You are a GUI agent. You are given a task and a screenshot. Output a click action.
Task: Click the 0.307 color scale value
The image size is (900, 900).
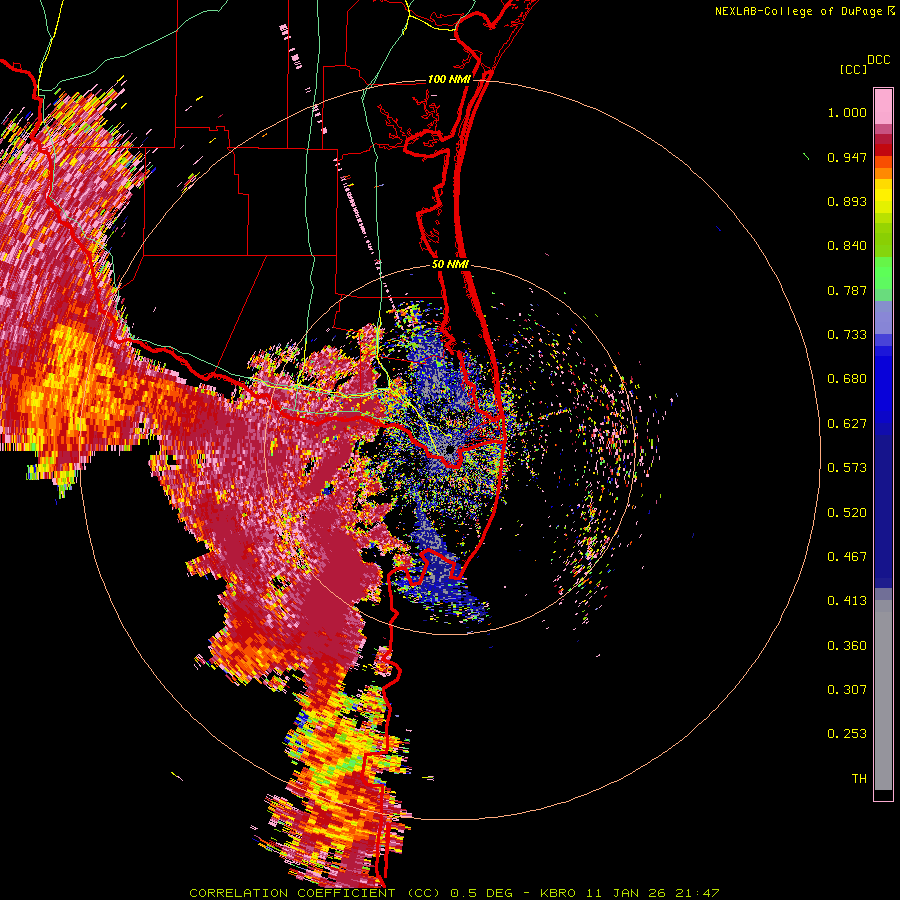point(847,689)
